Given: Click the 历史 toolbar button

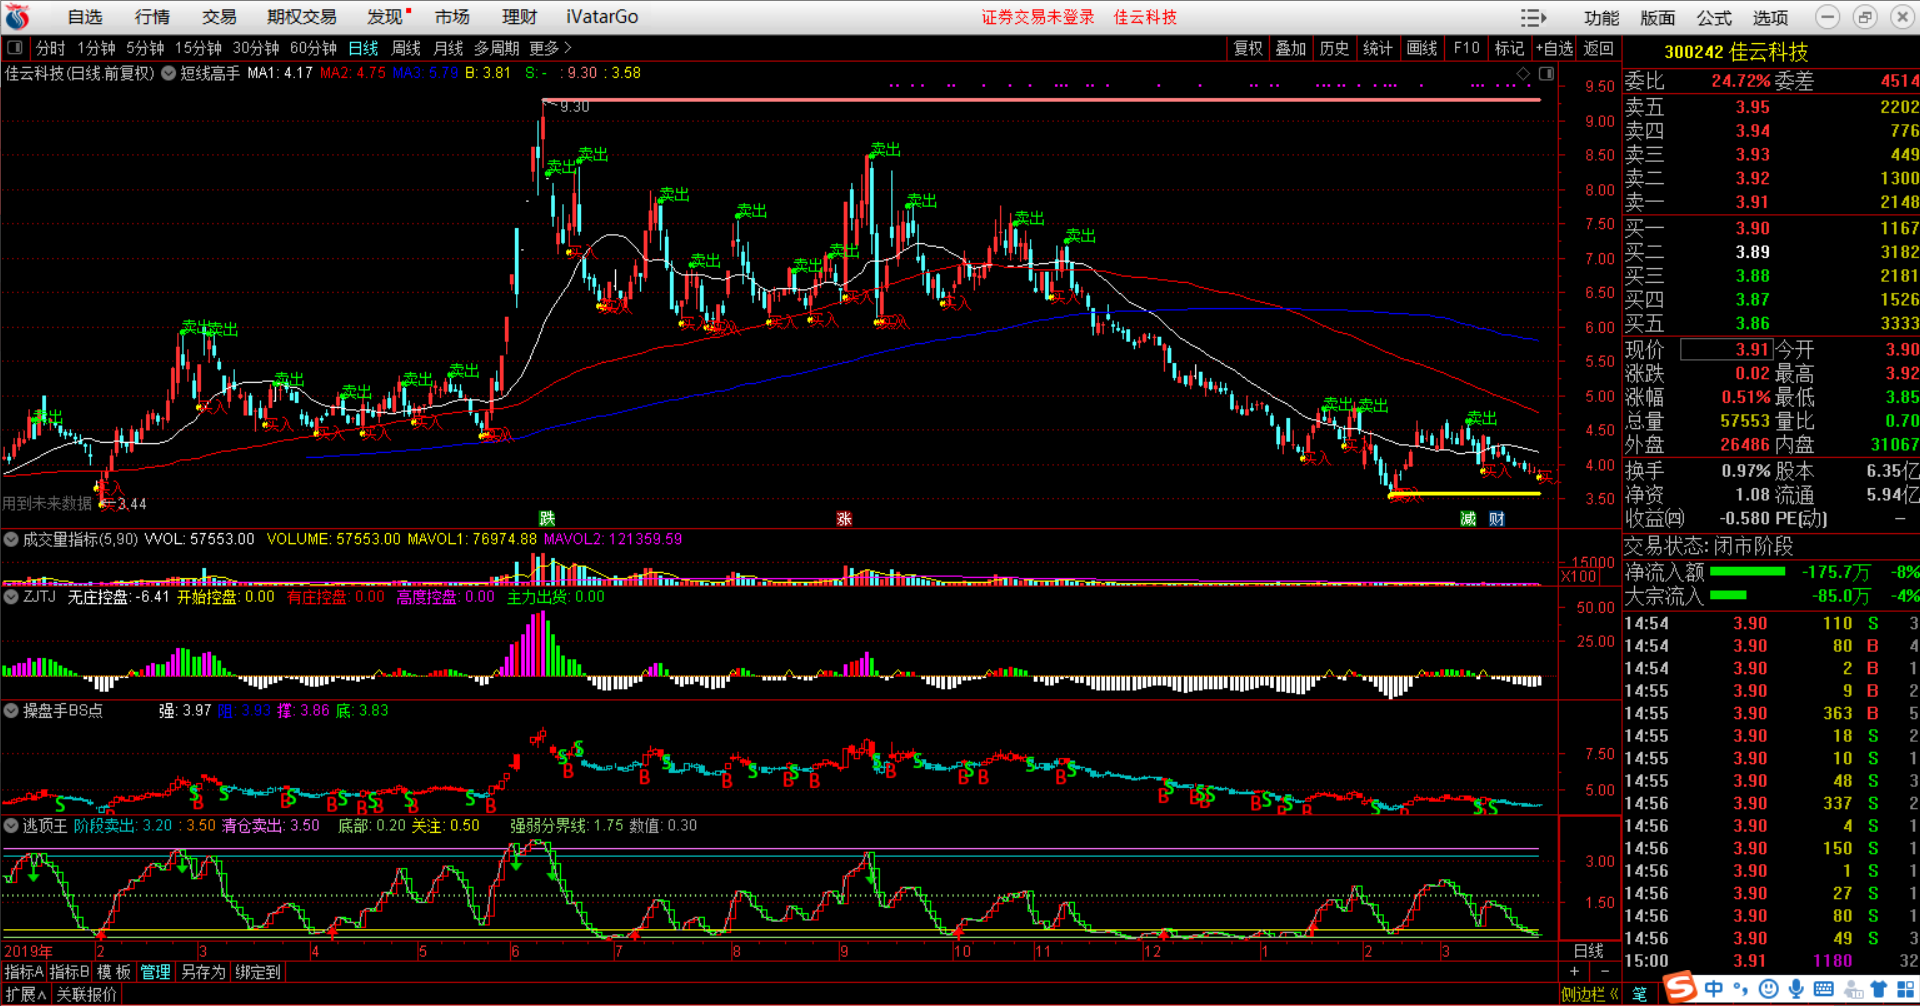Looking at the screenshot, I should (x=1334, y=48).
